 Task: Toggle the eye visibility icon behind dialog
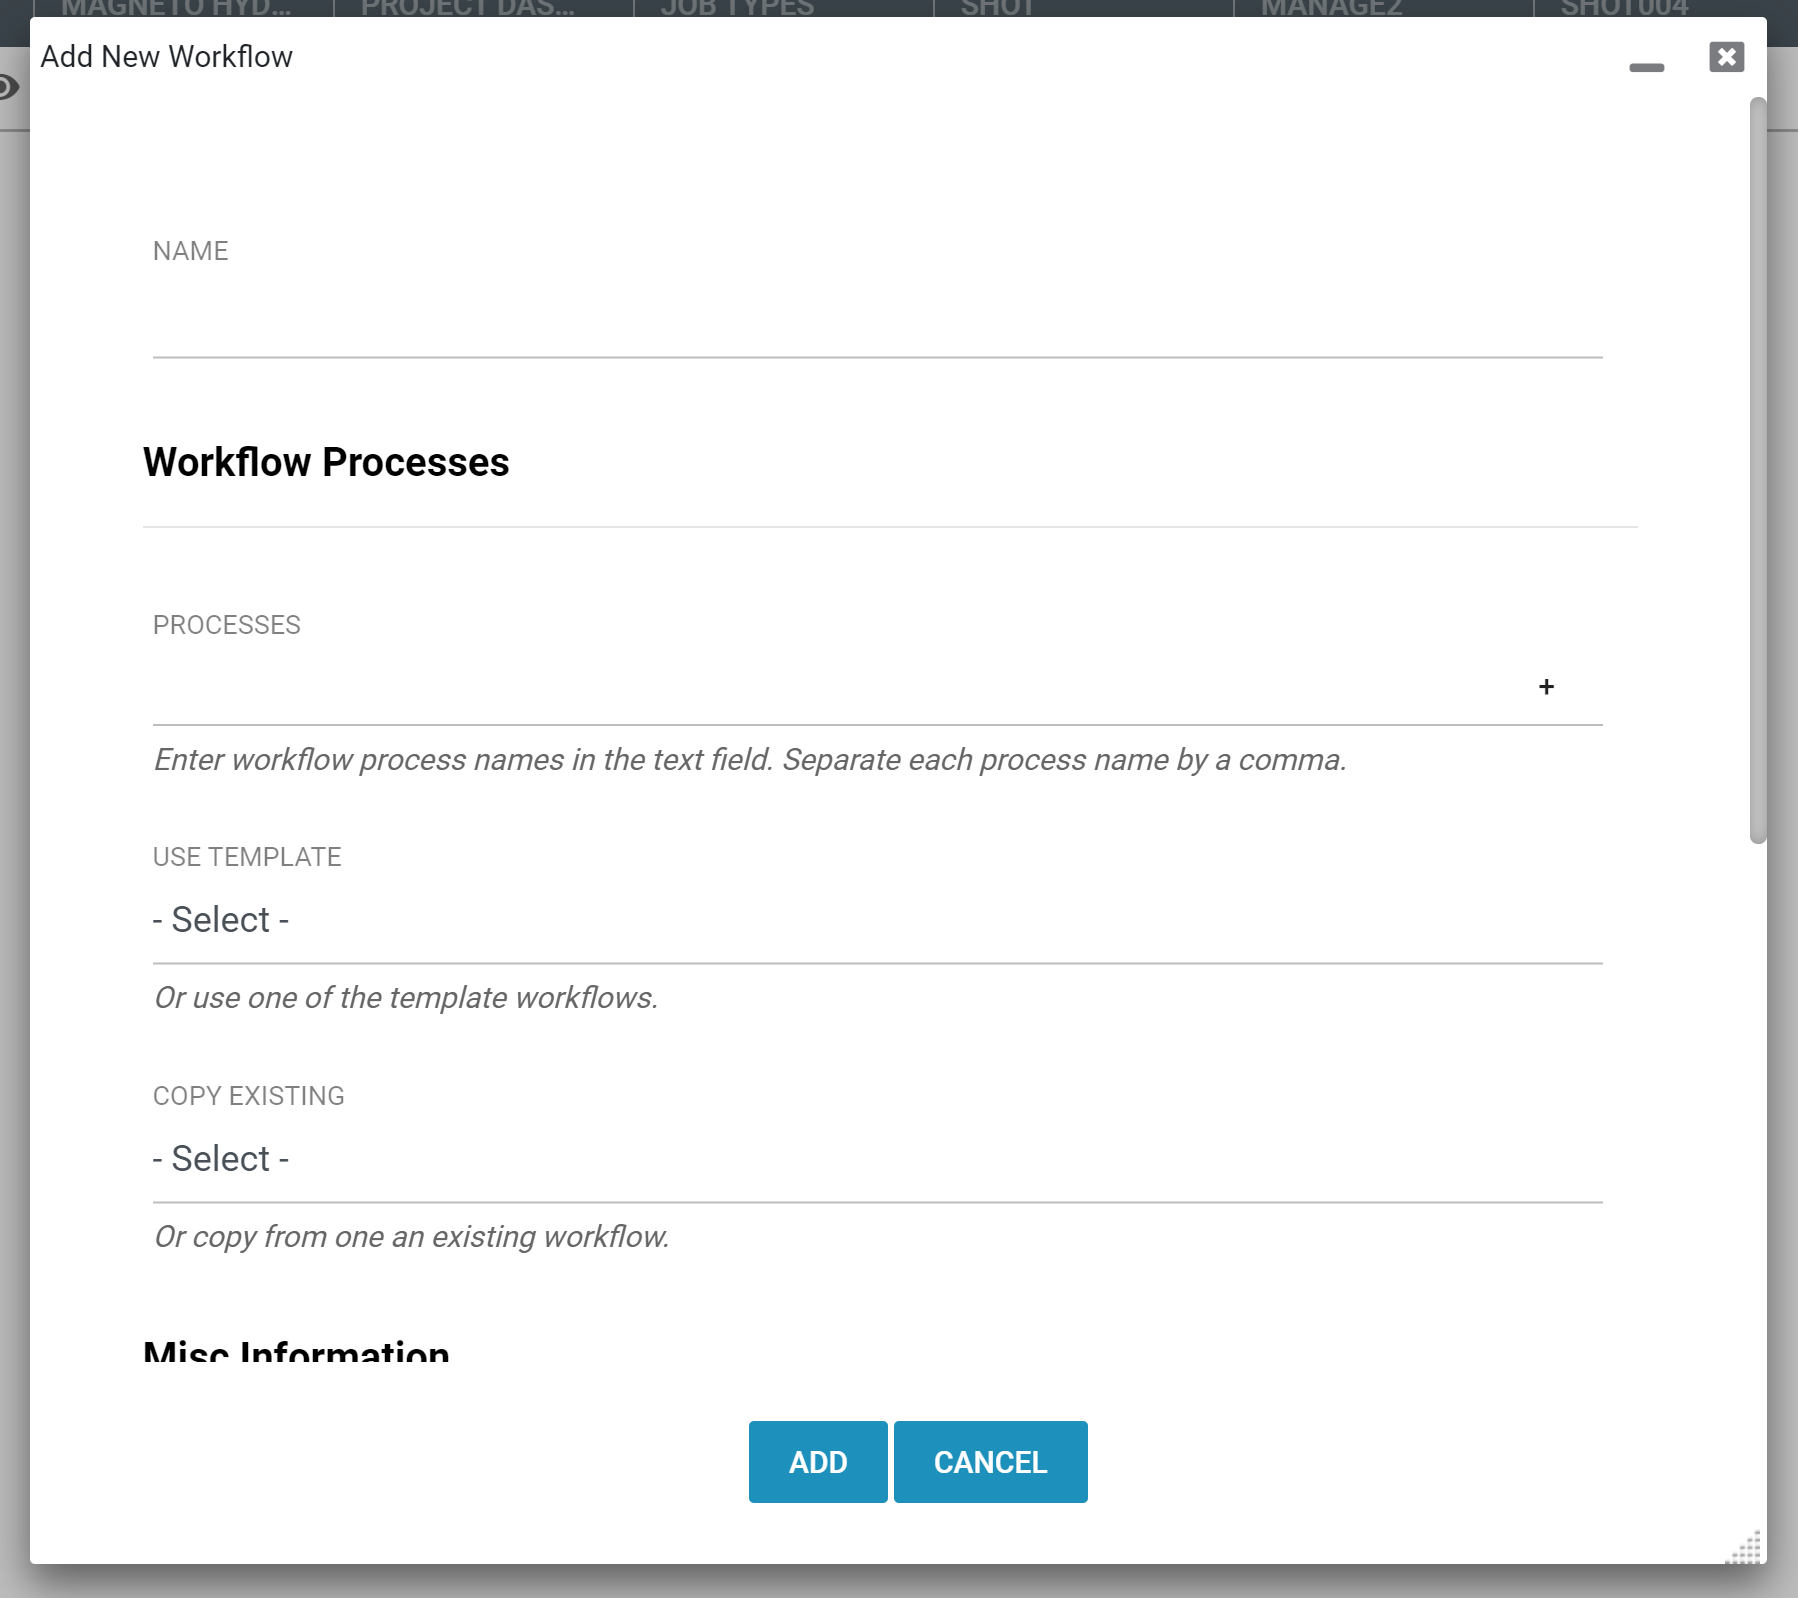pos(8,87)
